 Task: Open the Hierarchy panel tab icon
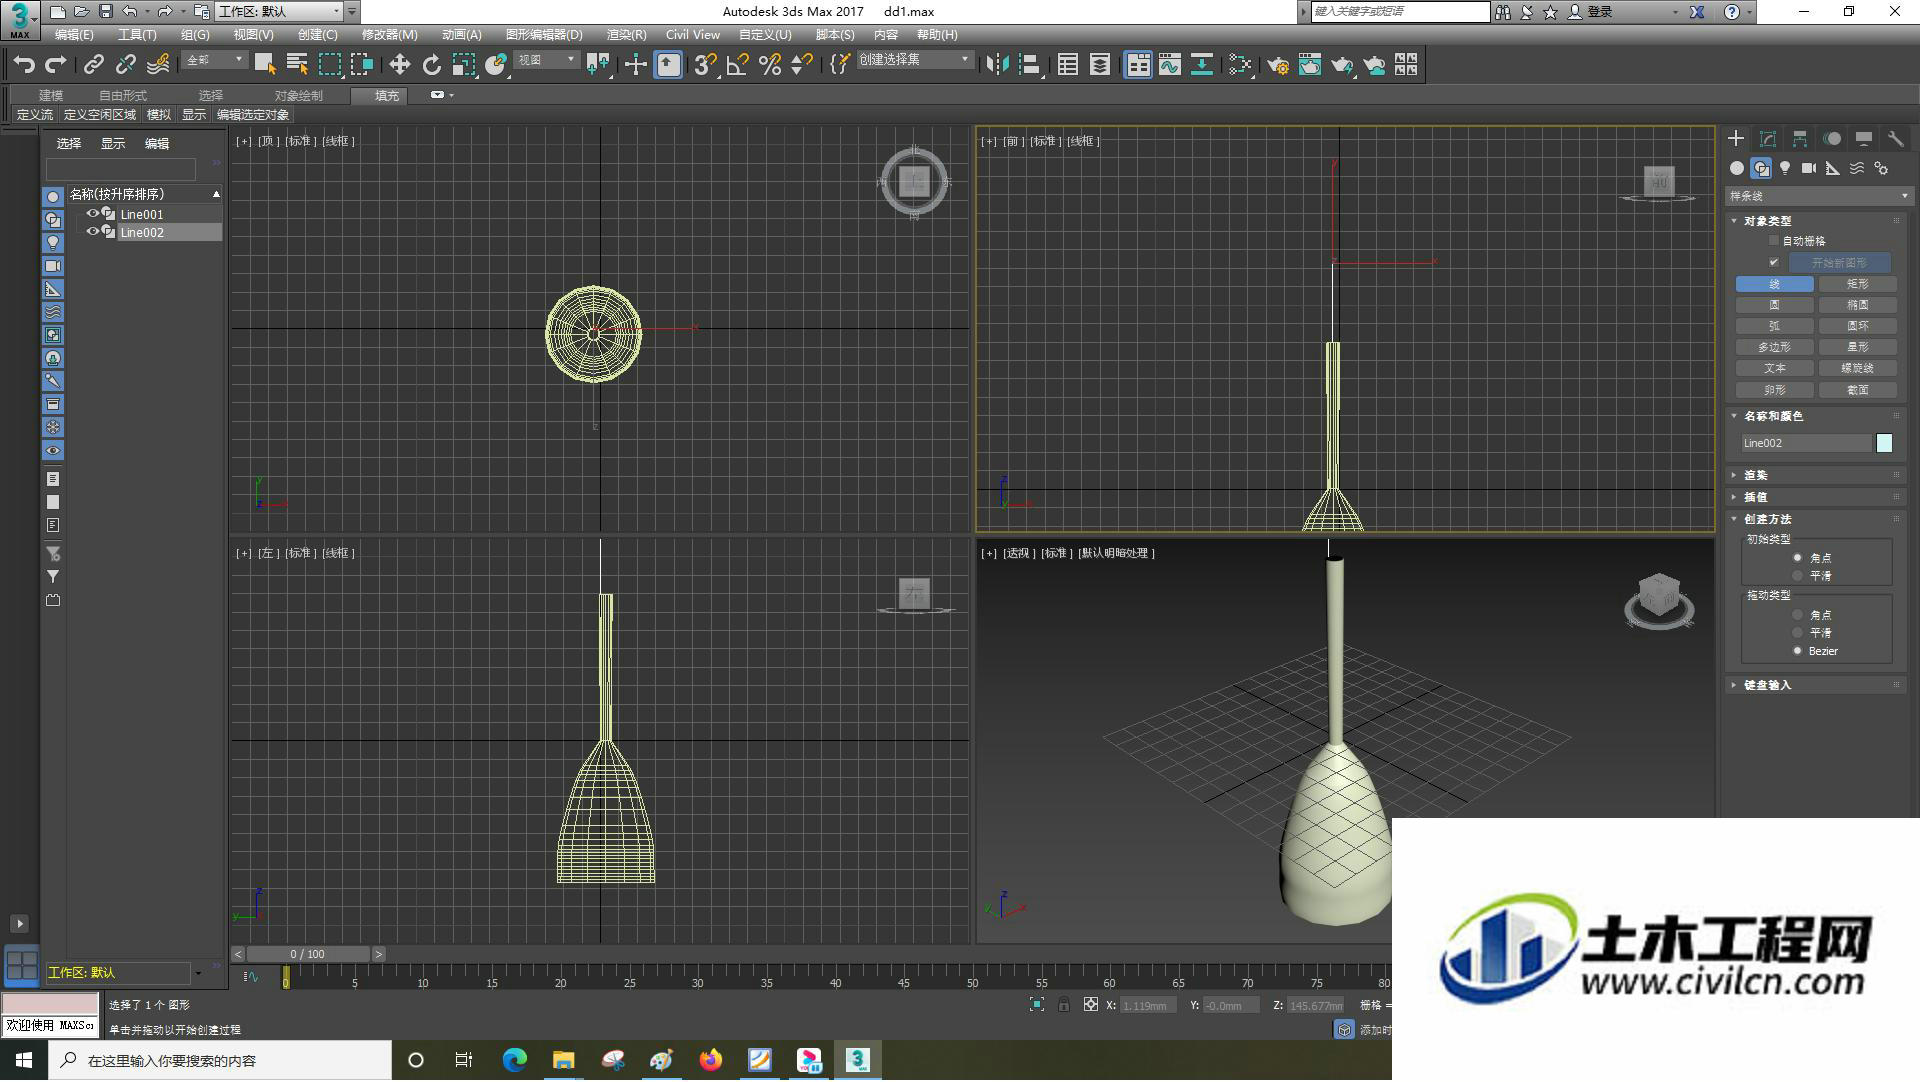[x=1800, y=139]
